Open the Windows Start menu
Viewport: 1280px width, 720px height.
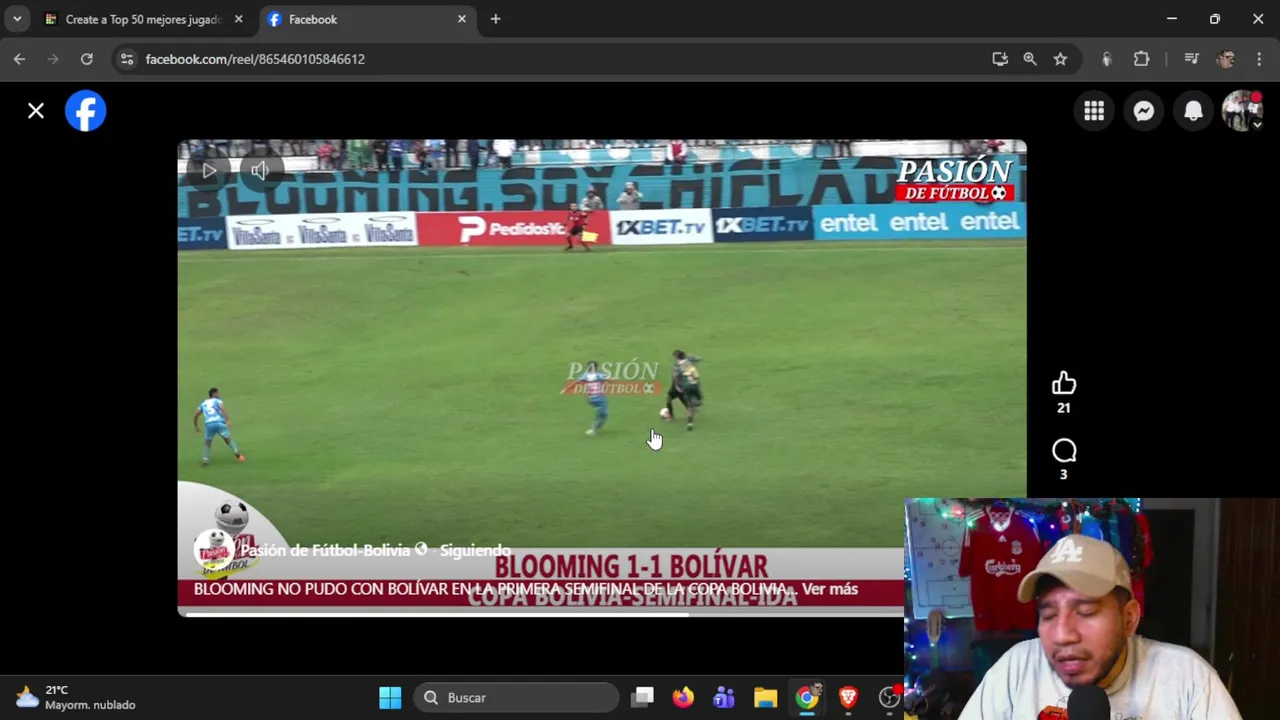(x=390, y=698)
